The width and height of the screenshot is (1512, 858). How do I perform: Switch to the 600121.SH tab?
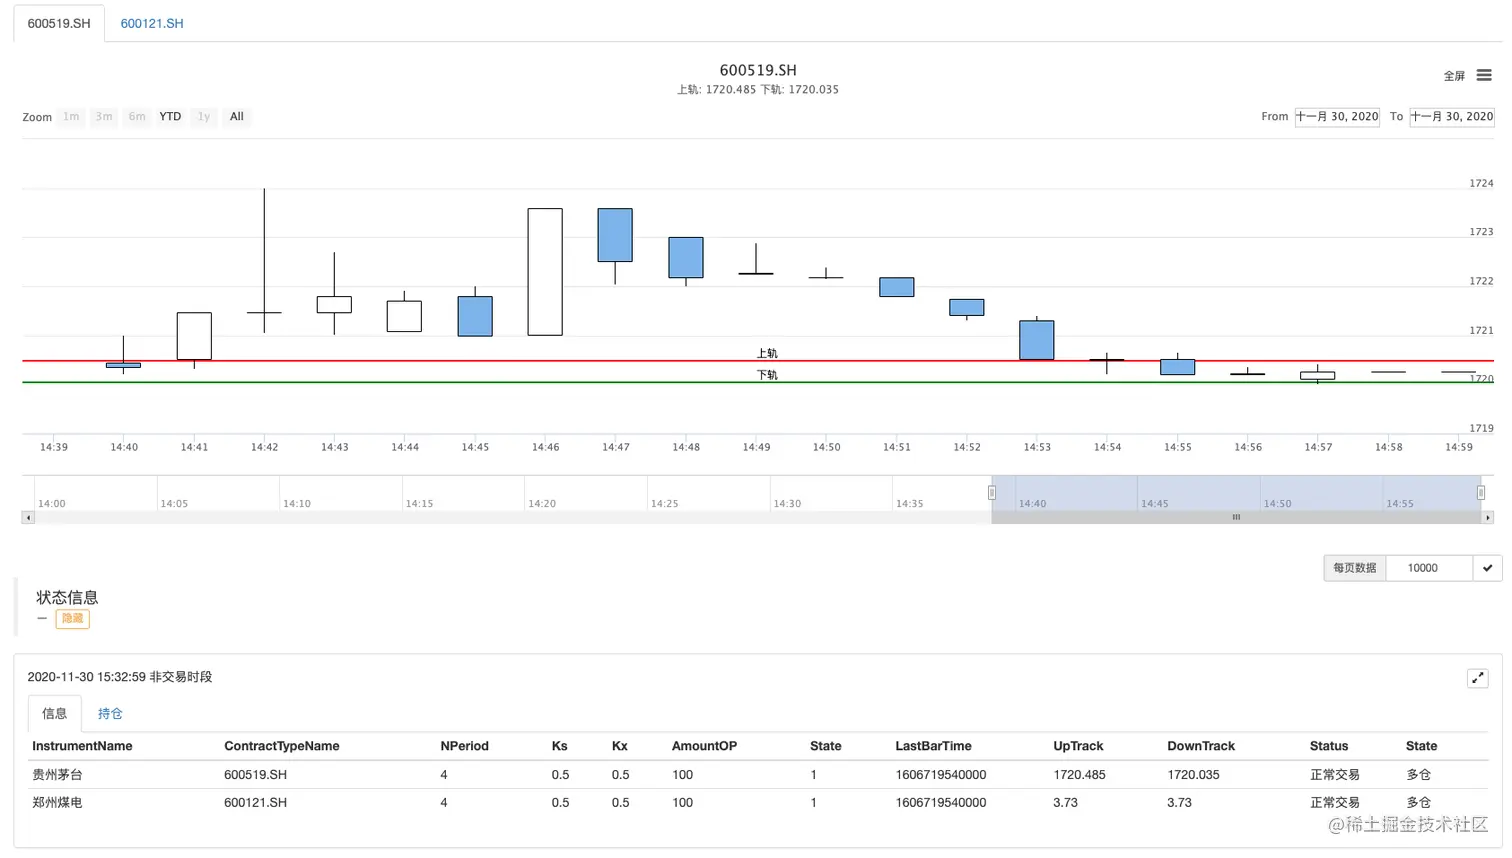pyautogui.click(x=152, y=23)
